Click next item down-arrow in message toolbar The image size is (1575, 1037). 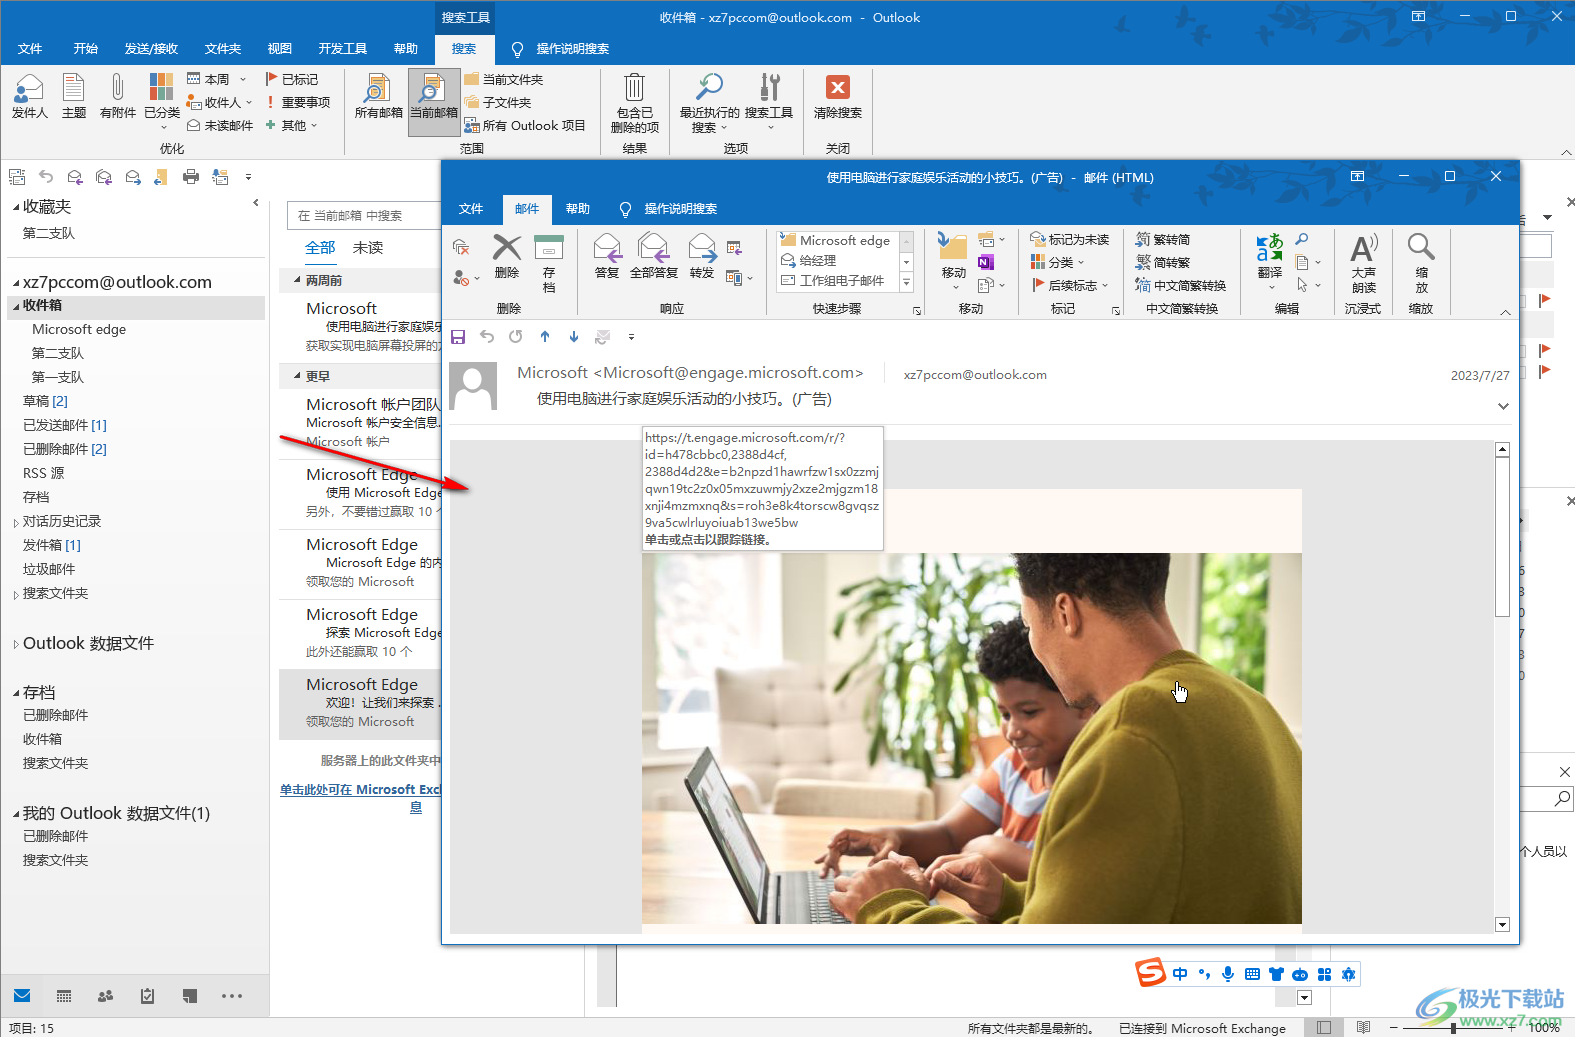tap(574, 337)
